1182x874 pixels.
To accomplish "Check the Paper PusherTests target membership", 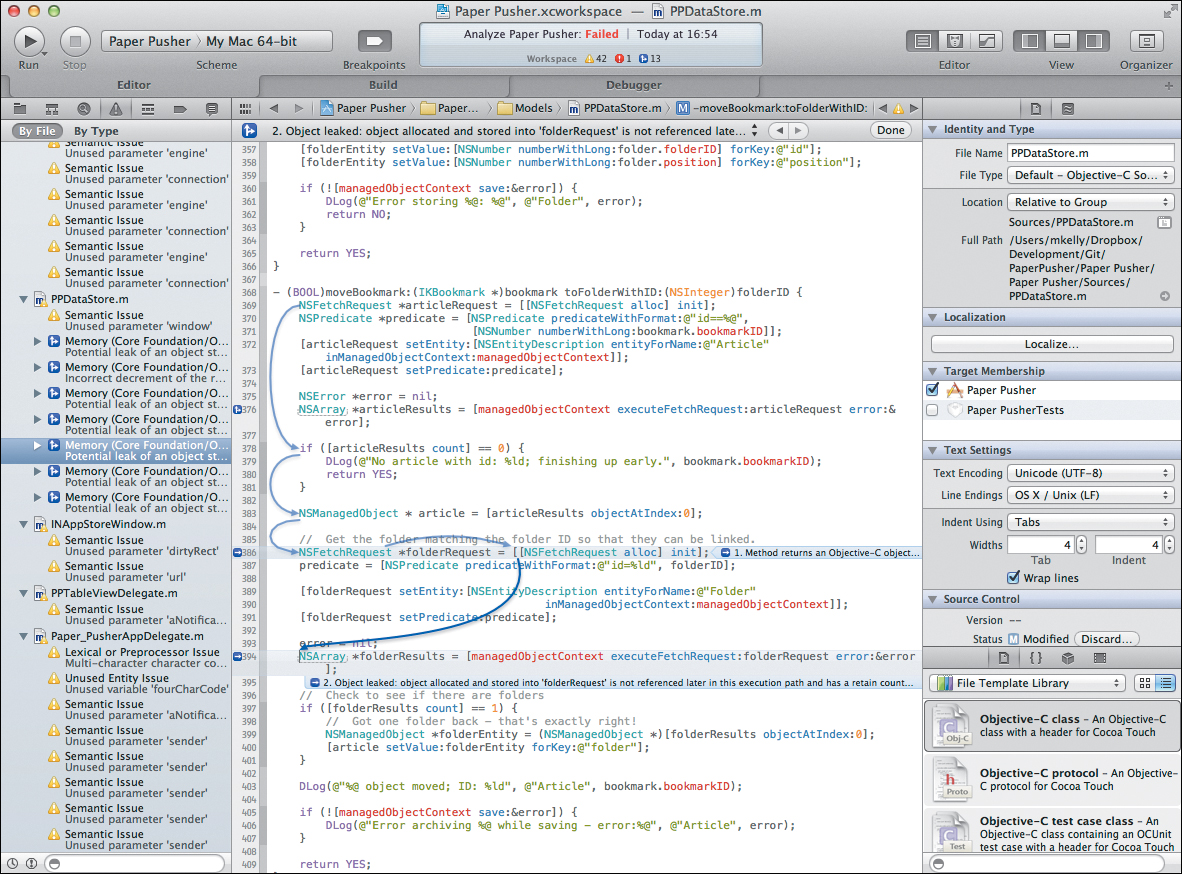I will tap(932, 410).
